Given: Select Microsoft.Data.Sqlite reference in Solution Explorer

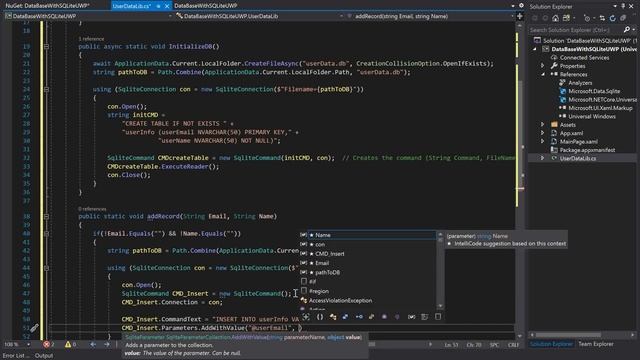Looking at the screenshot, I should click(594, 91).
